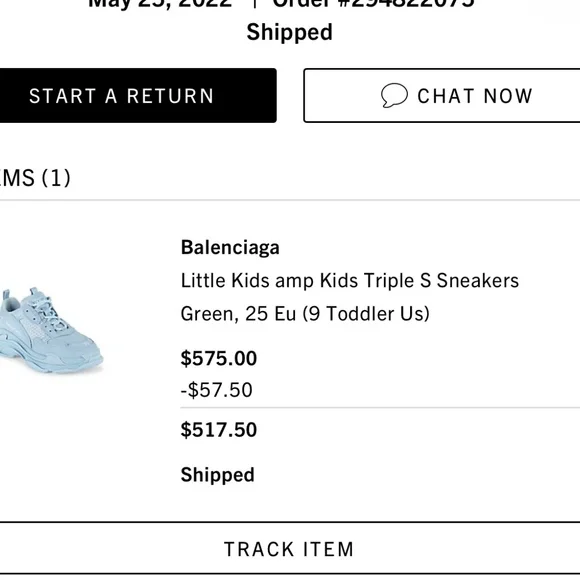Image resolution: width=580 pixels, height=580 pixels.
Task: Open the Balenciaga brand link
Action: click(x=230, y=247)
